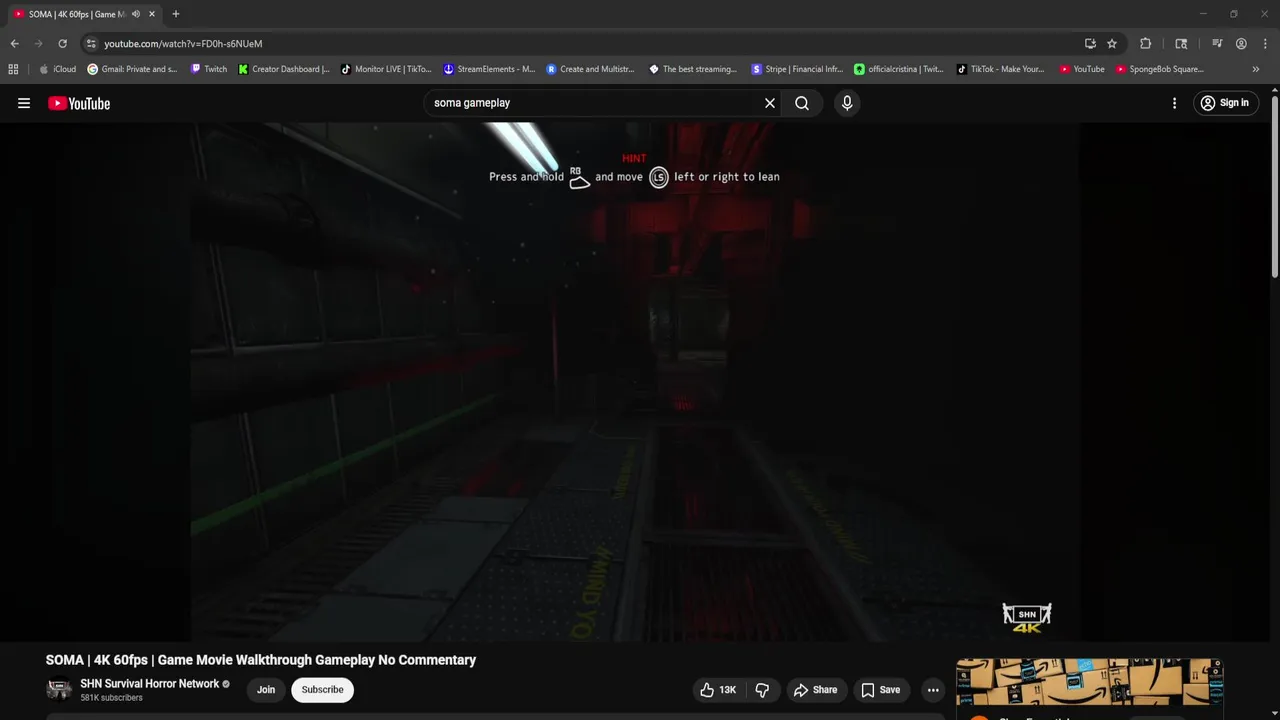Open 'The best streaming' bookmark
Screen dimensions: 1280x720
(x=693, y=69)
